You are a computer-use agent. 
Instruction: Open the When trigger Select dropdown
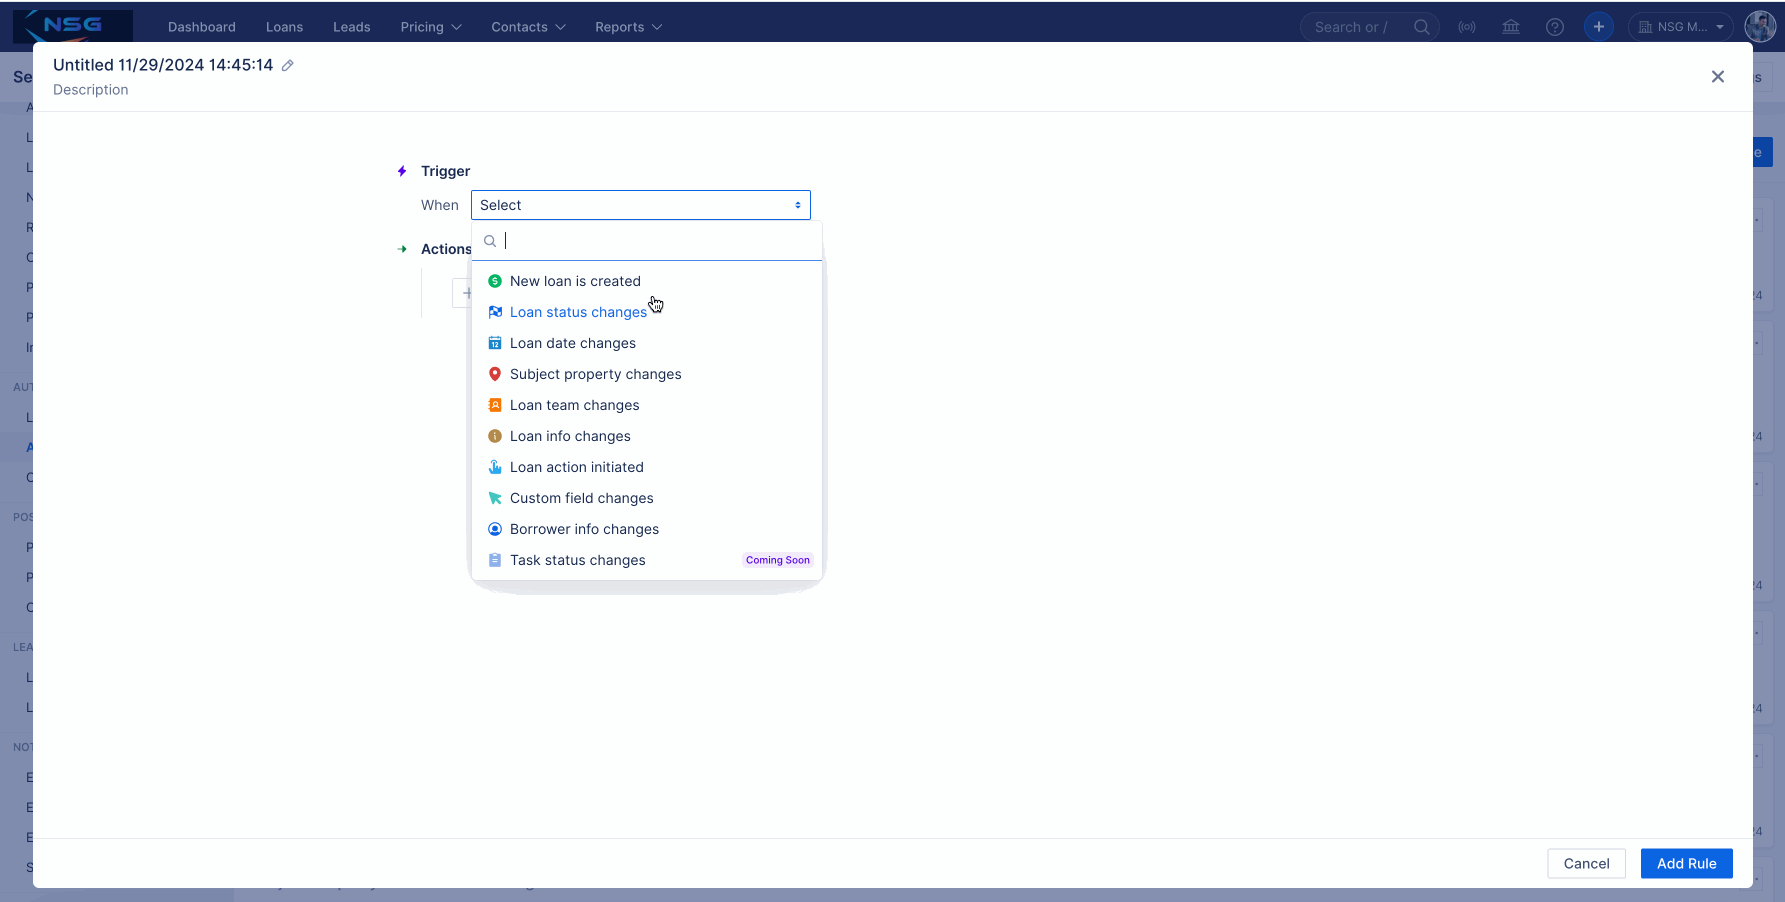tap(641, 205)
